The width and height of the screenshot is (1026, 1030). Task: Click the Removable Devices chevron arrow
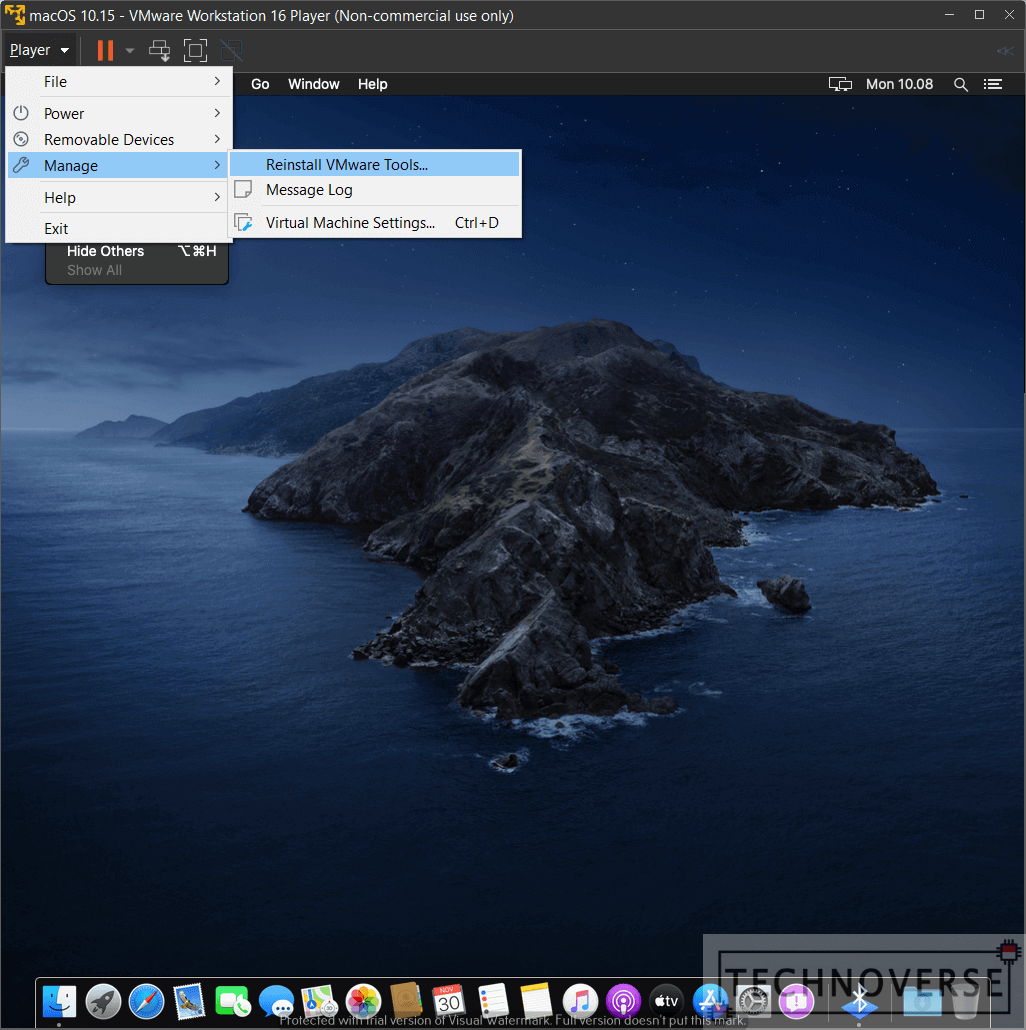217,139
